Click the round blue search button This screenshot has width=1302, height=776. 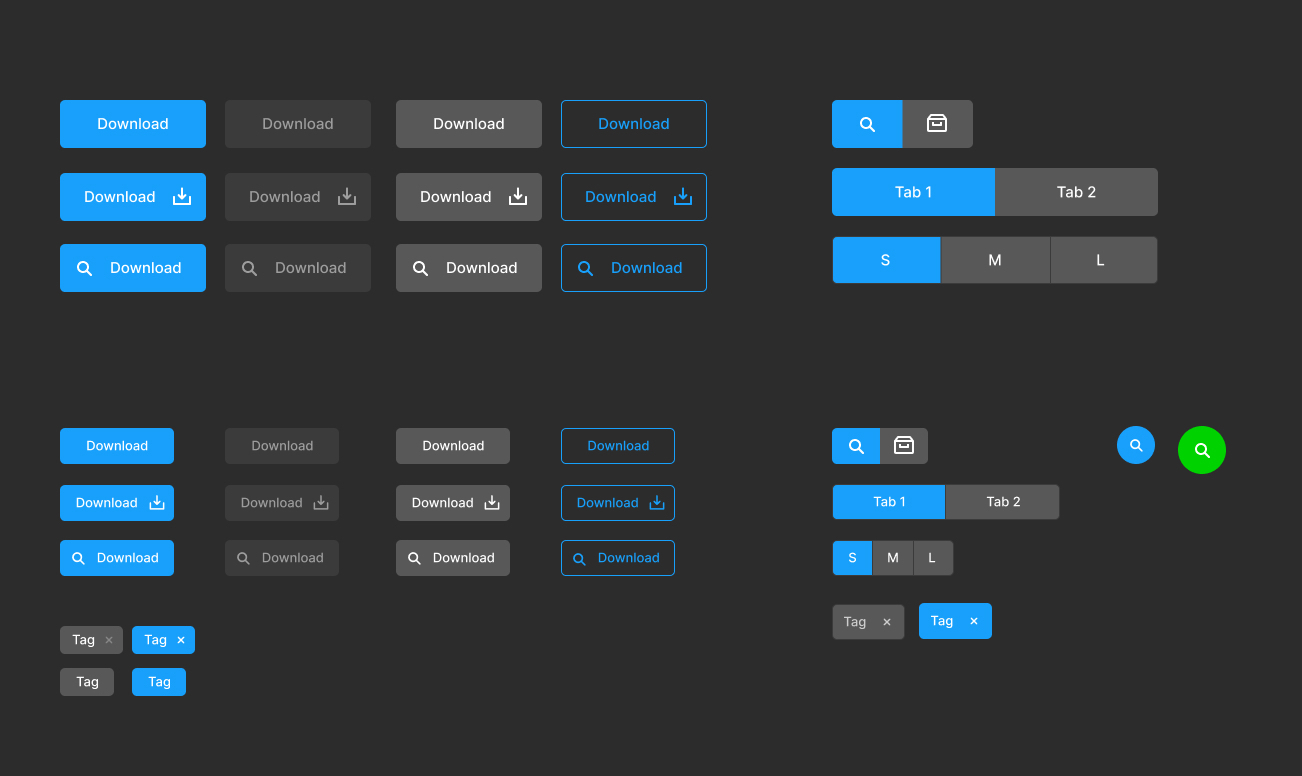[x=1136, y=445]
